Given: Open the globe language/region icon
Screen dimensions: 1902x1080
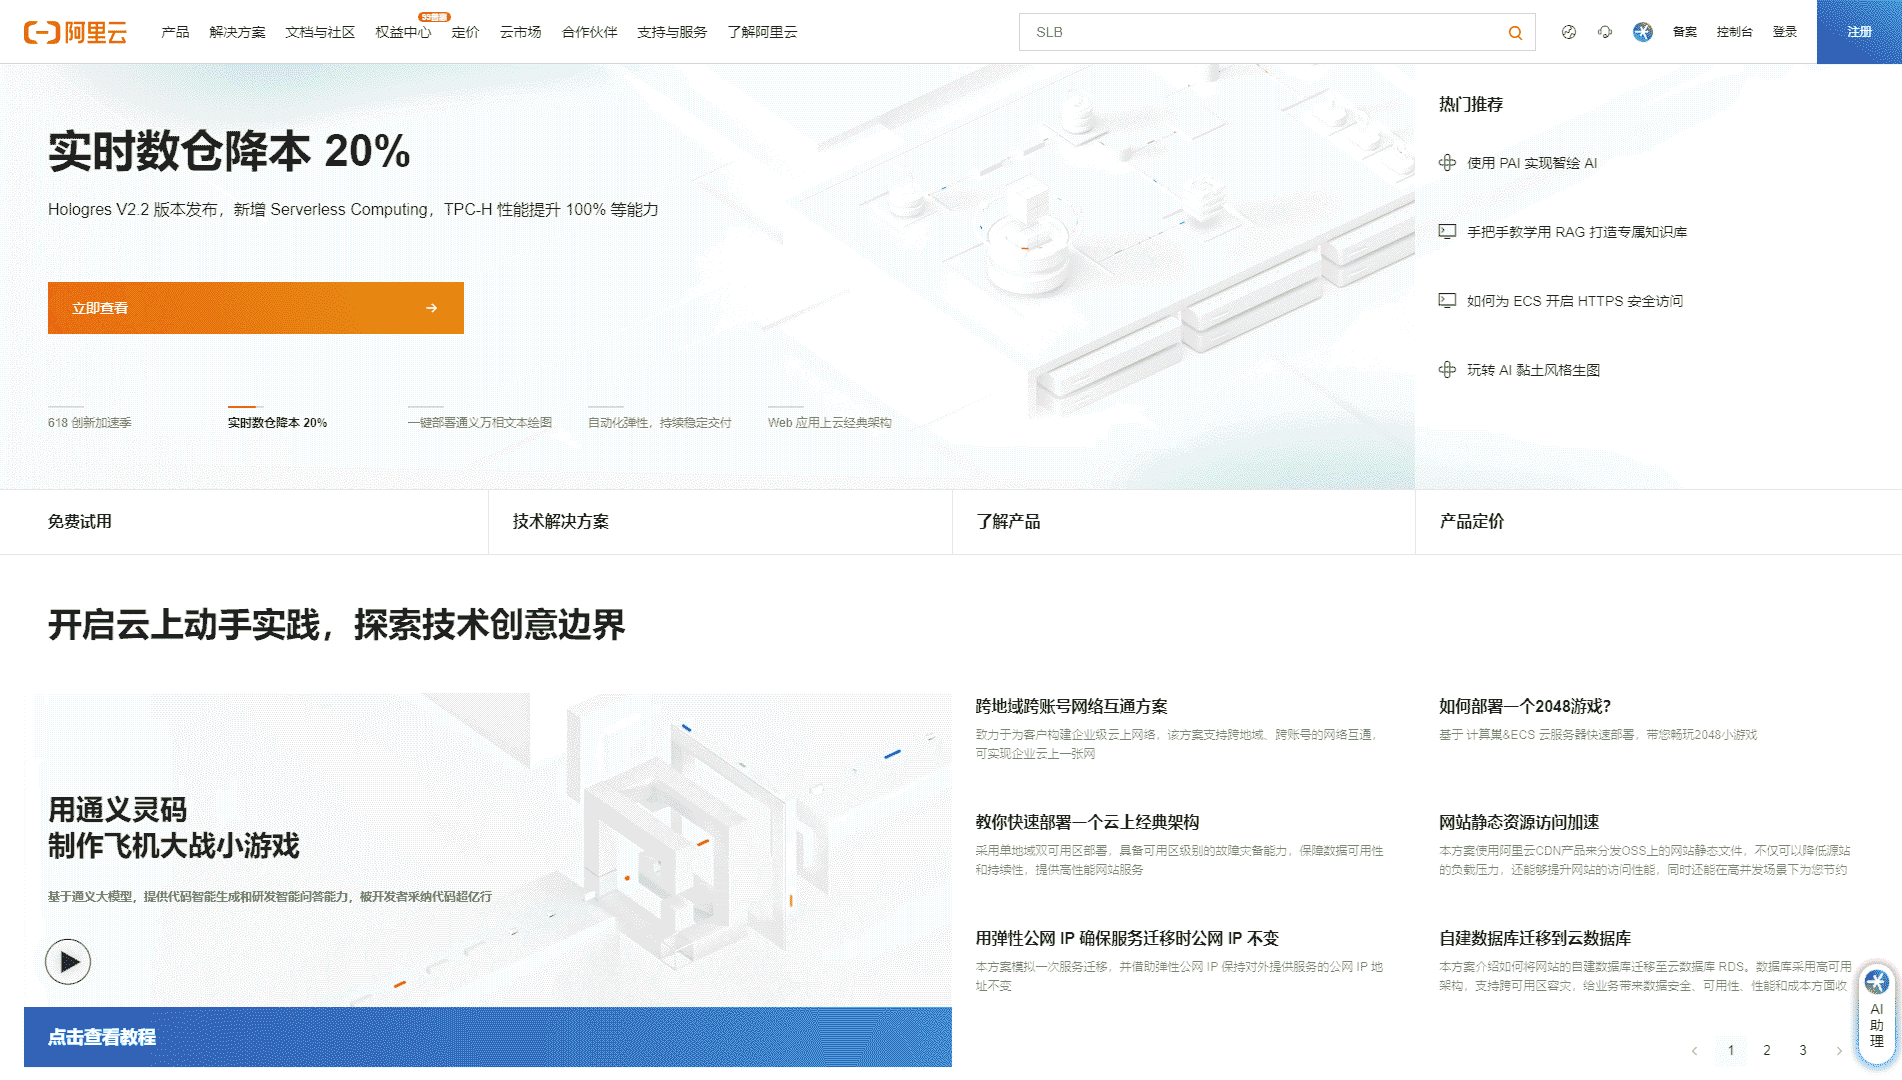Looking at the screenshot, I should (x=1569, y=32).
